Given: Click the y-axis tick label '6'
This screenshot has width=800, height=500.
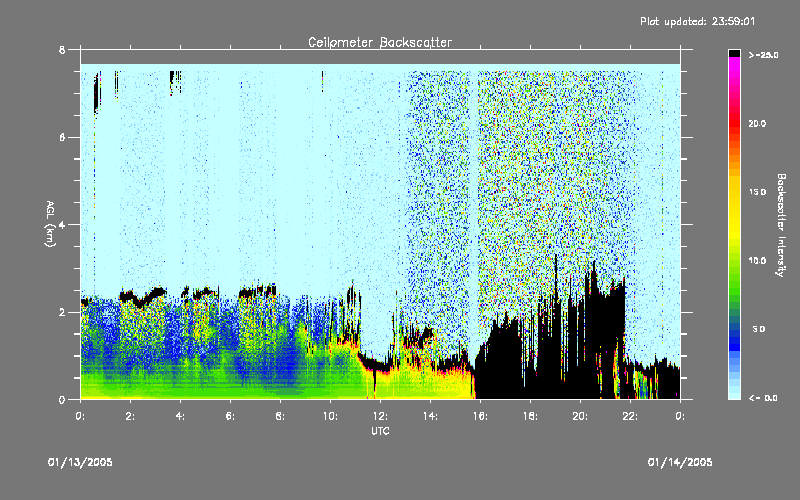Looking at the screenshot, I should pyautogui.click(x=62, y=137).
